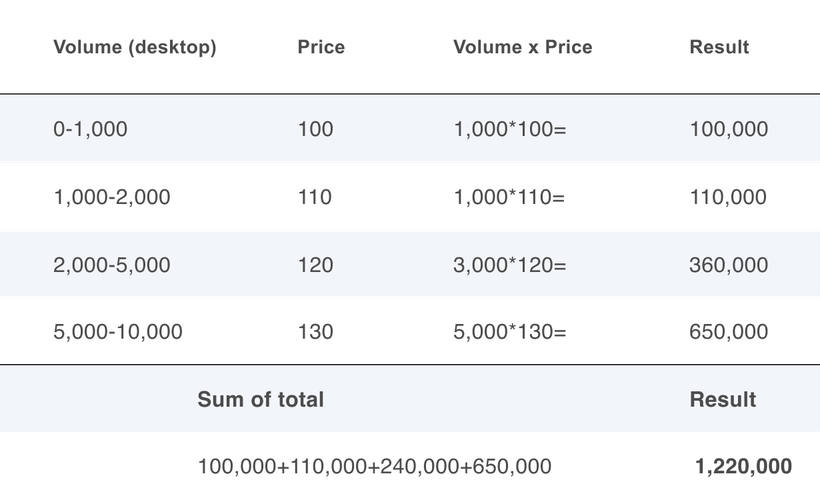Click the "3,000*120=" calculation cell
Screen dimensions: 820x500
[x=510, y=265]
